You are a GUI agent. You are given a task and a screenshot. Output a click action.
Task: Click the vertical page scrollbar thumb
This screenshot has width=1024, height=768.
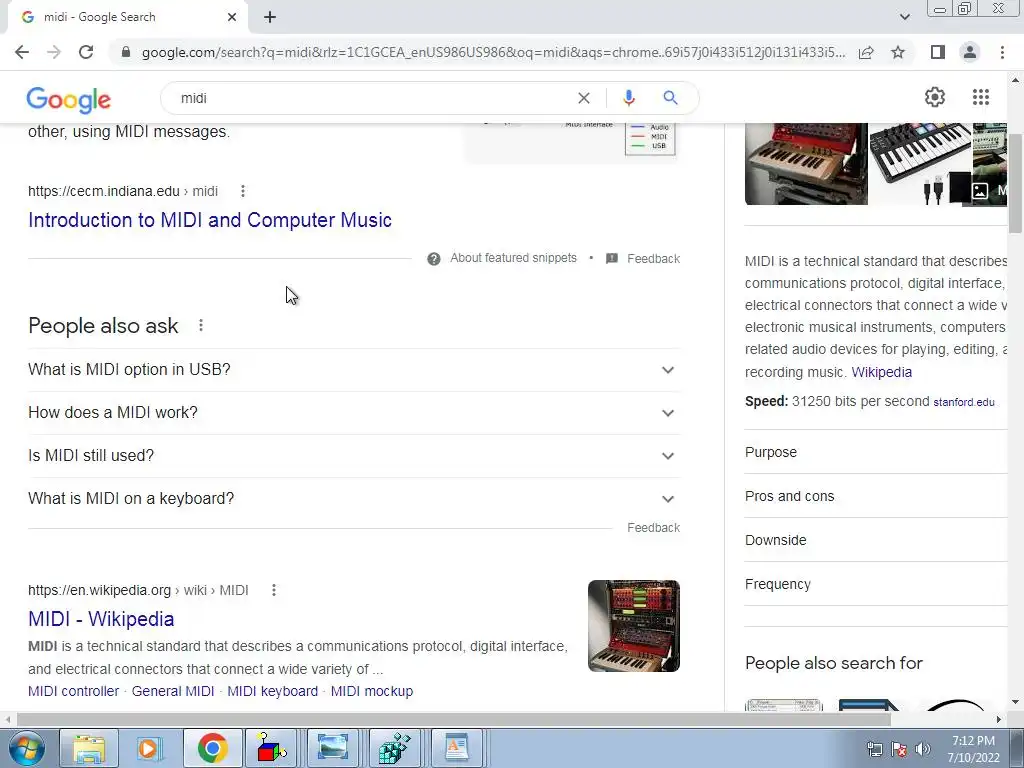click(x=1016, y=183)
